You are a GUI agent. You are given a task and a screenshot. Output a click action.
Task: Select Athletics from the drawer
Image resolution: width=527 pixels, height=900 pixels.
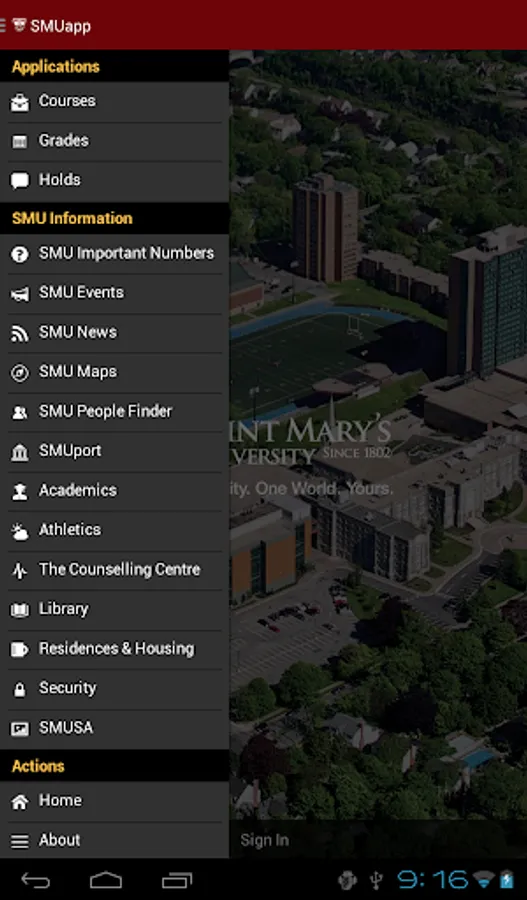click(114, 532)
